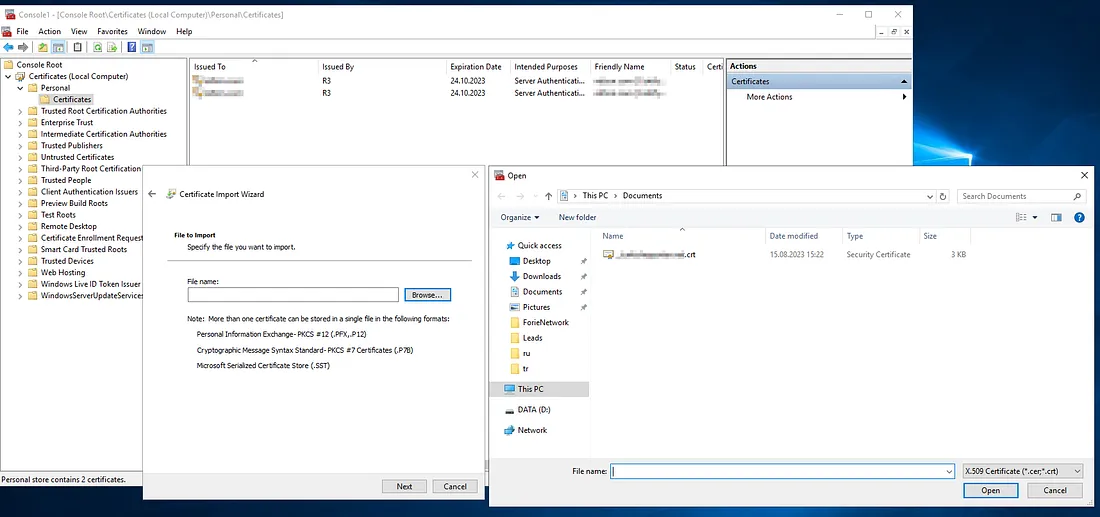Click the refresh icon beside the address bar
Screen dimensions: 1100x517
[x=944, y=196]
